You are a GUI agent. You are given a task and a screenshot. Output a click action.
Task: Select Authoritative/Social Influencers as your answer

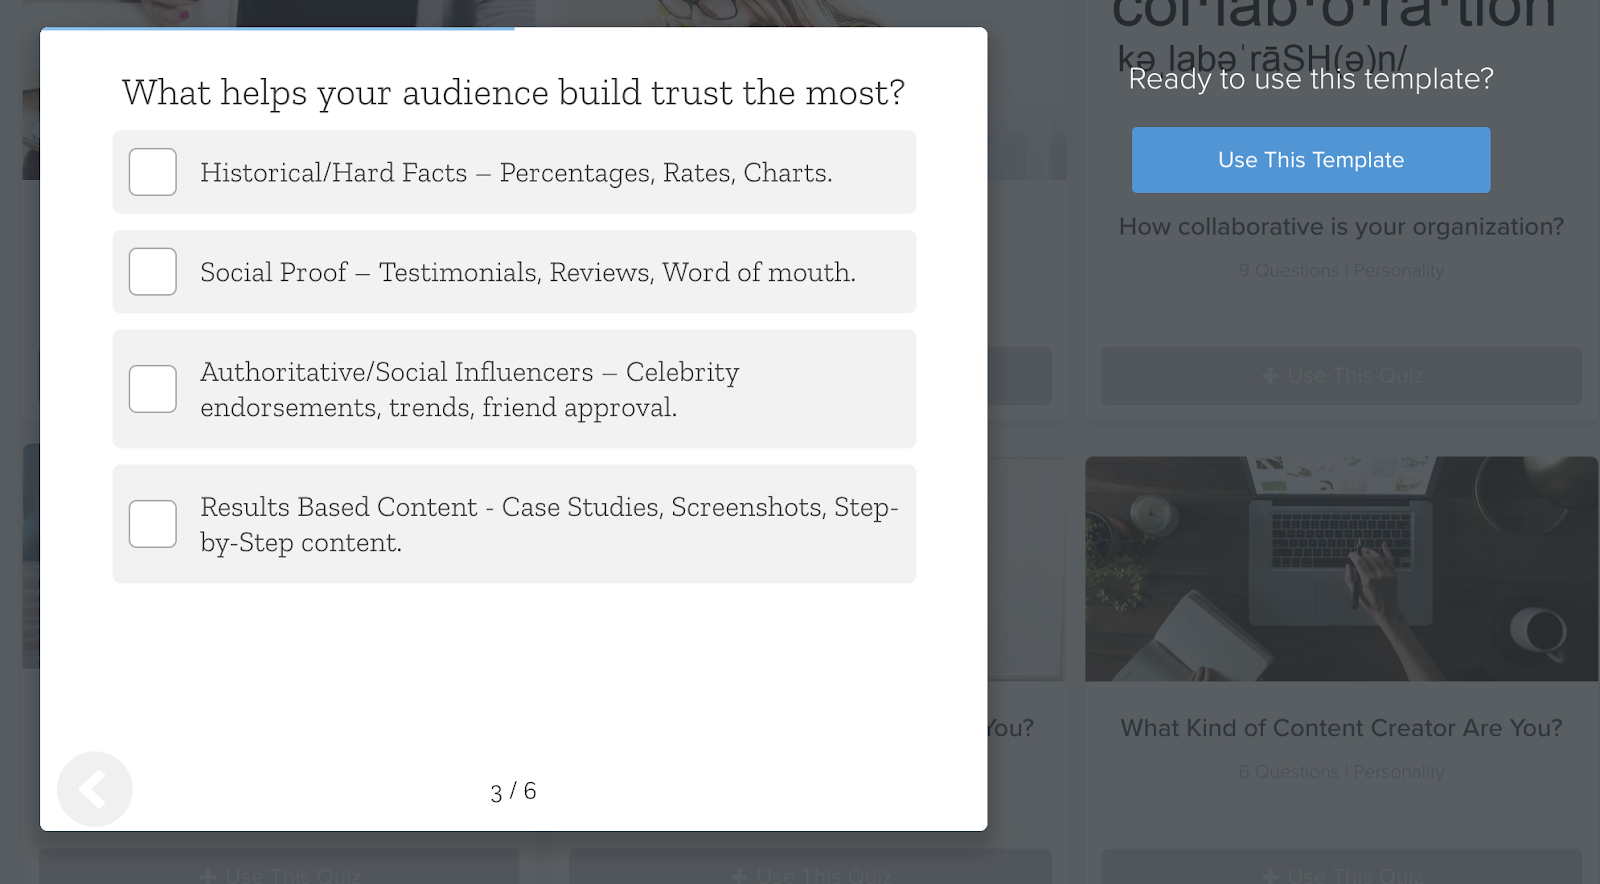coord(152,389)
